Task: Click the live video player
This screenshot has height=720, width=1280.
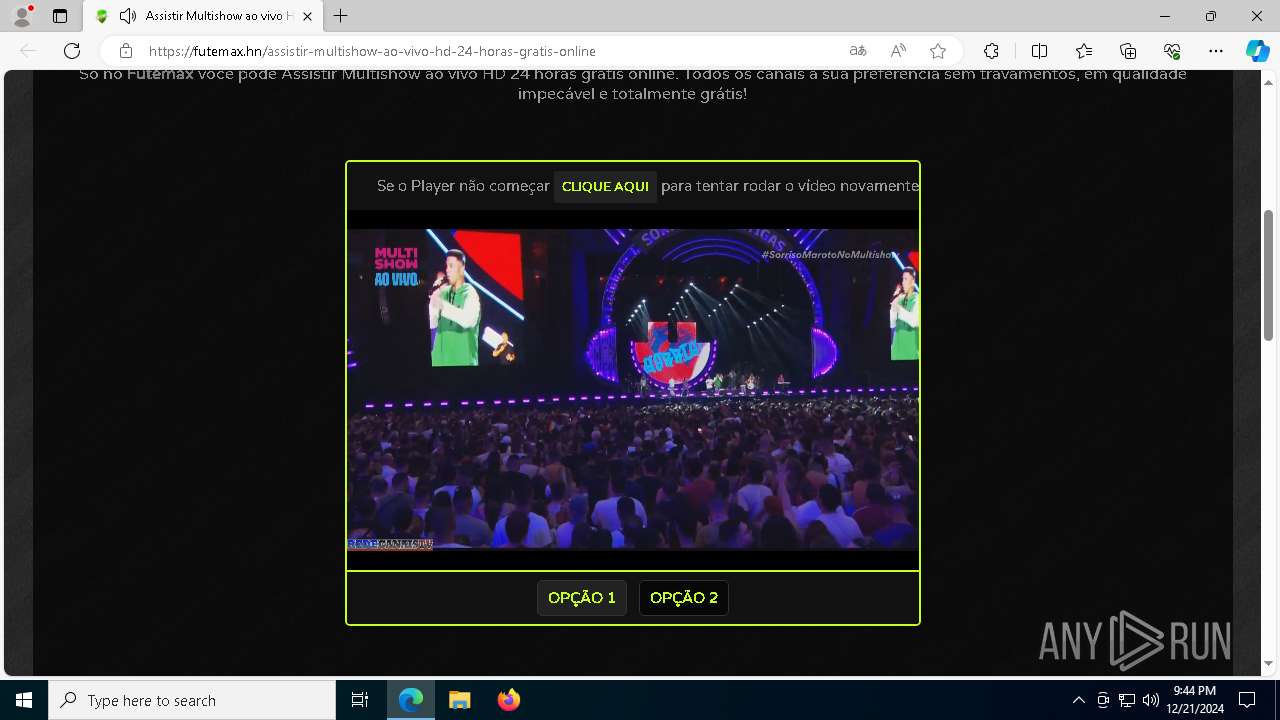Action: (x=632, y=389)
